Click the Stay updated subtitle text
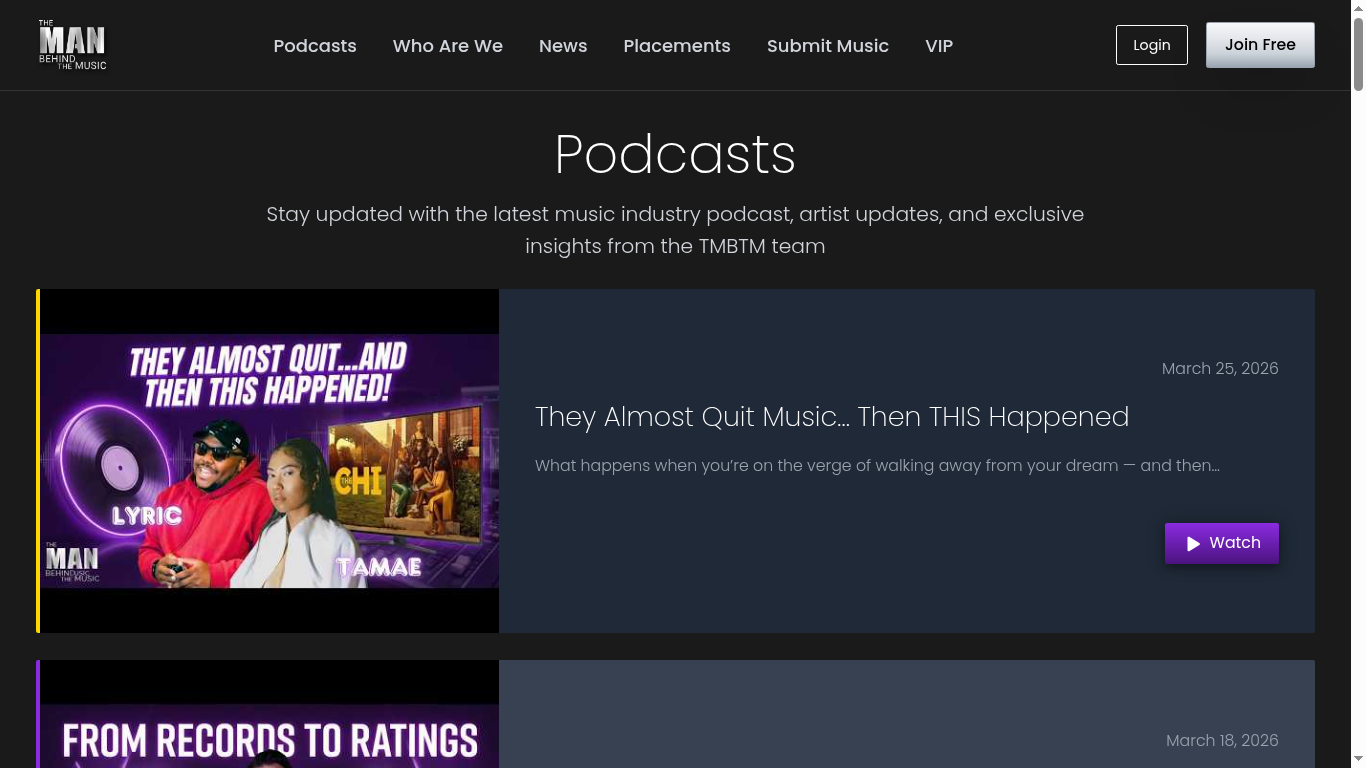The height and width of the screenshot is (768, 1366). coord(675,230)
